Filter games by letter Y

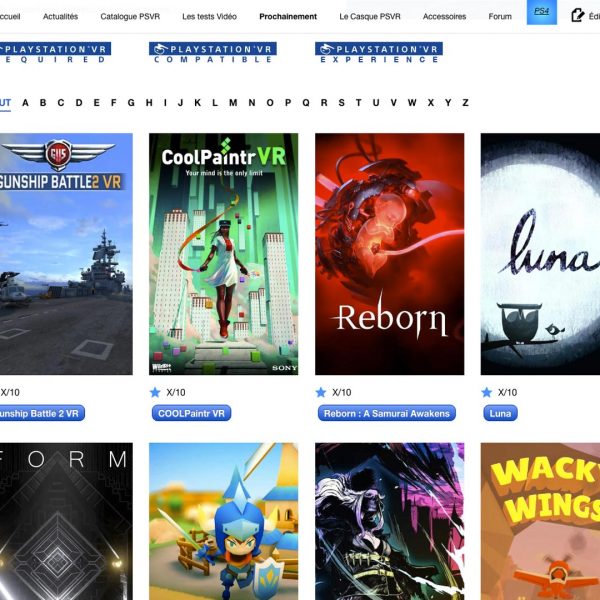tap(448, 103)
